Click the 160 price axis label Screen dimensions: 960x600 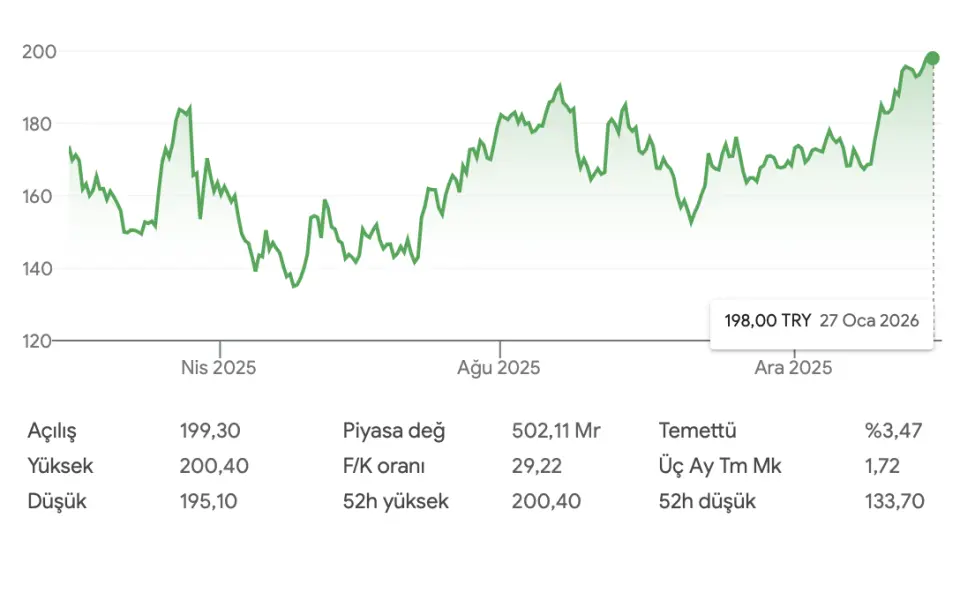click(x=38, y=196)
